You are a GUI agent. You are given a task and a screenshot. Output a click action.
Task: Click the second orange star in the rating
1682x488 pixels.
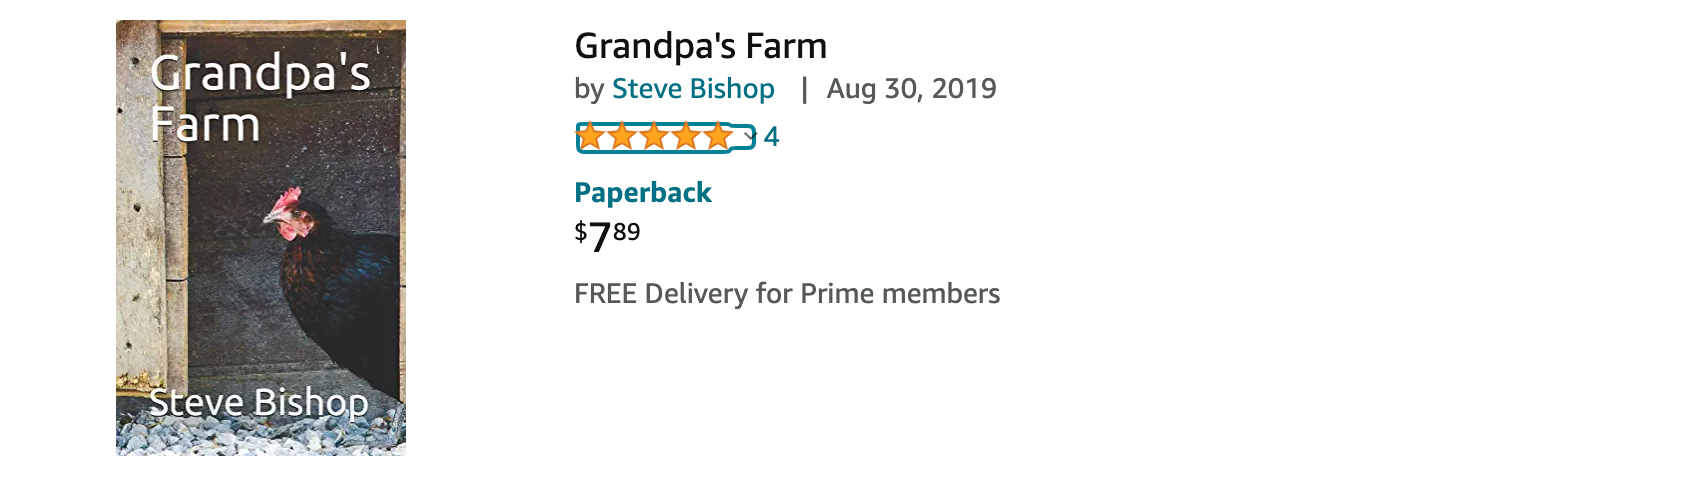pyautogui.click(x=623, y=137)
